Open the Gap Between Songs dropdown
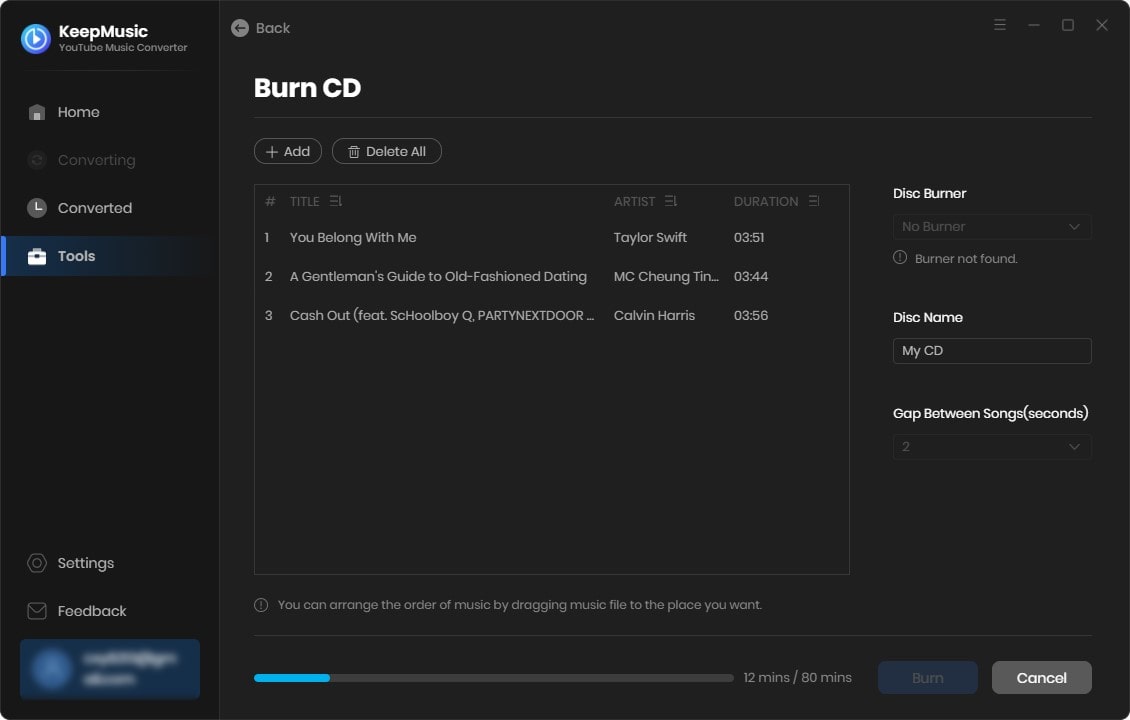Image resolution: width=1130 pixels, height=720 pixels. (991, 447)
